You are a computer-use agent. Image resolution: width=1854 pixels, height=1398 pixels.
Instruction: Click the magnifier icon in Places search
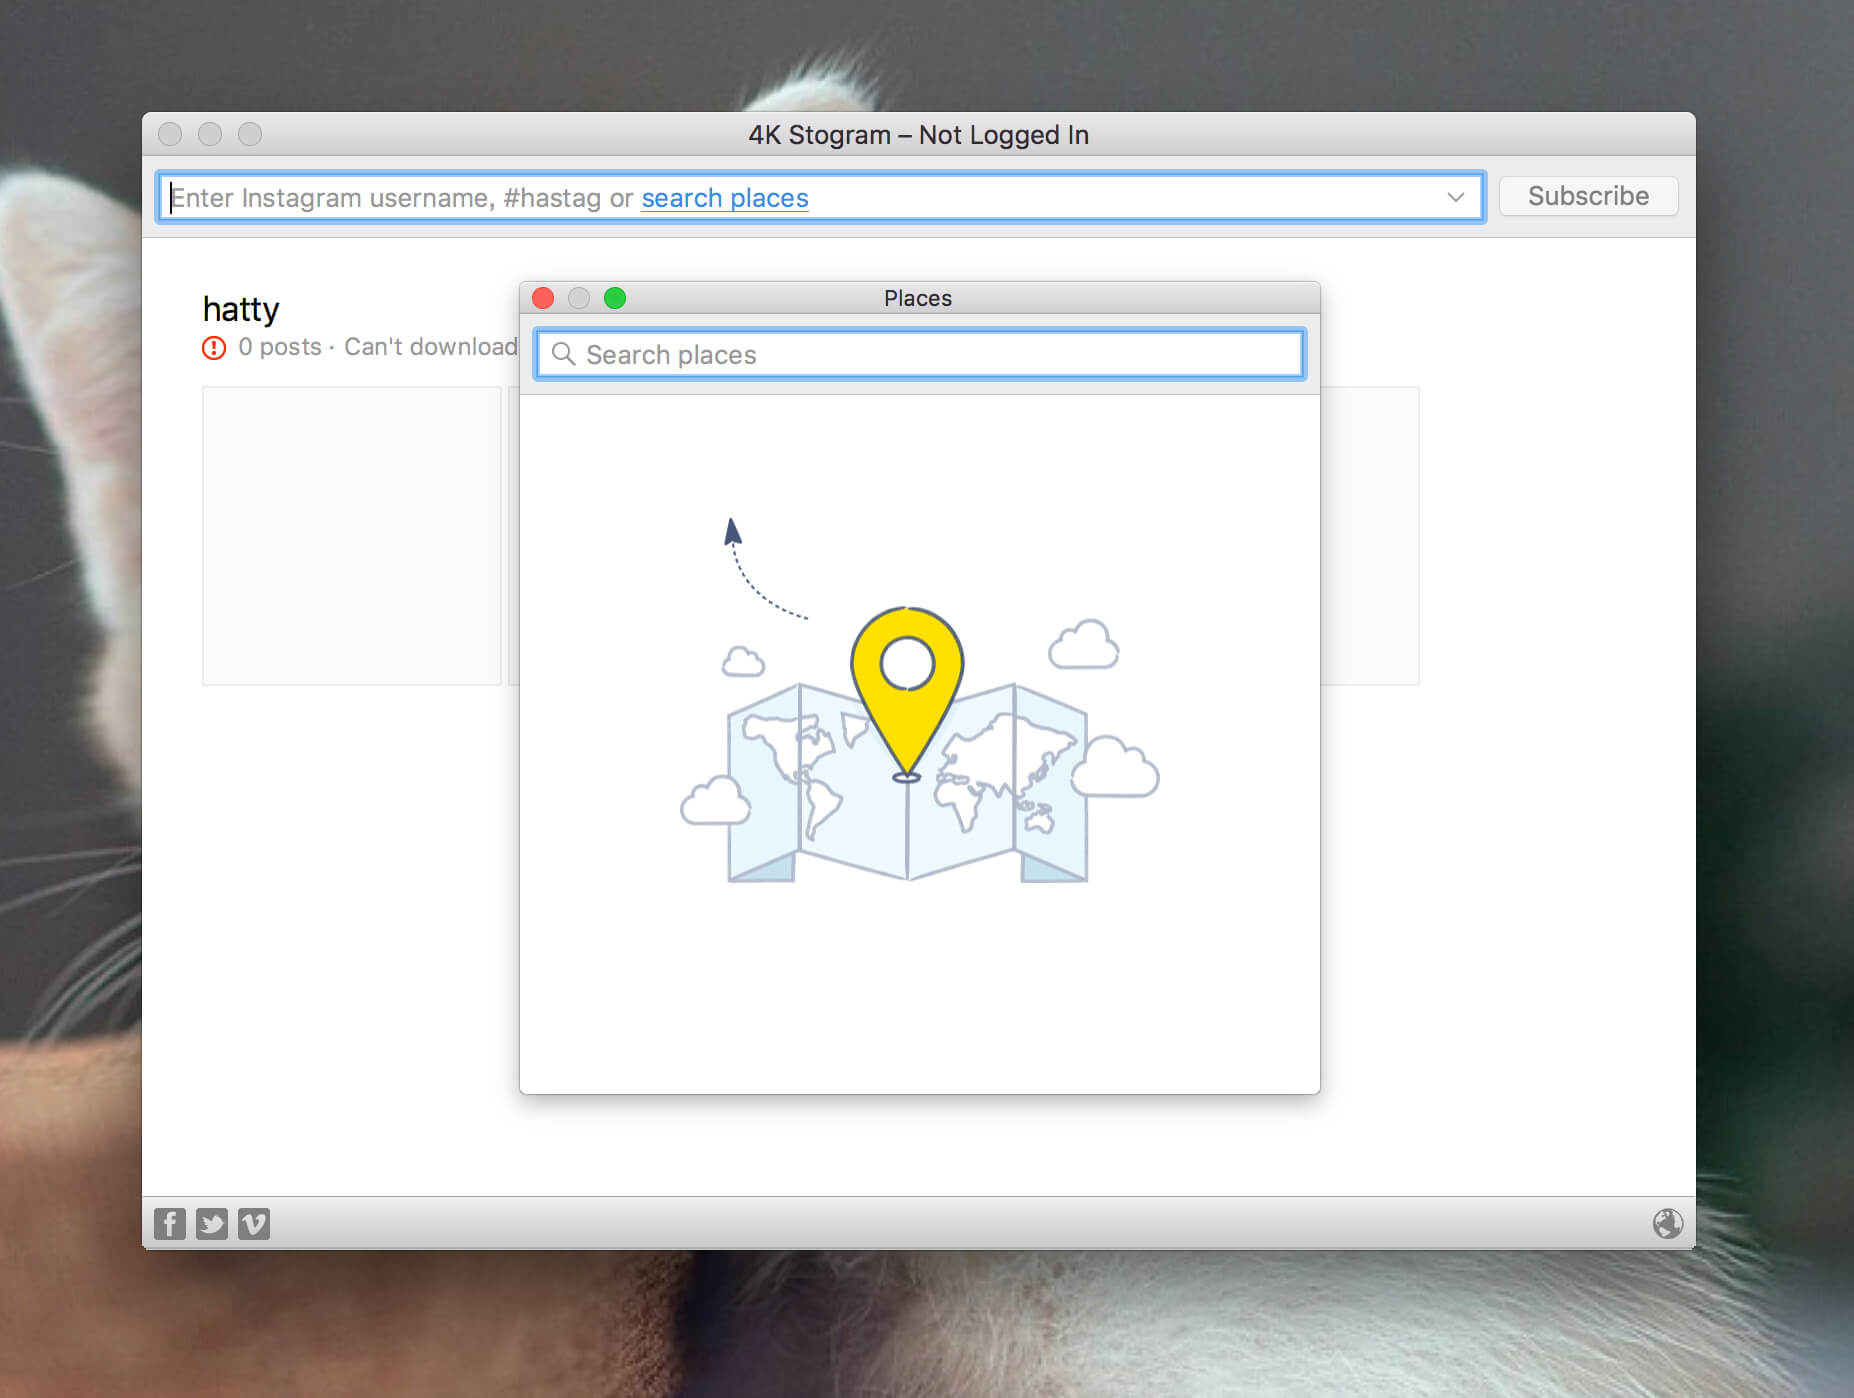tap(563, 354)
